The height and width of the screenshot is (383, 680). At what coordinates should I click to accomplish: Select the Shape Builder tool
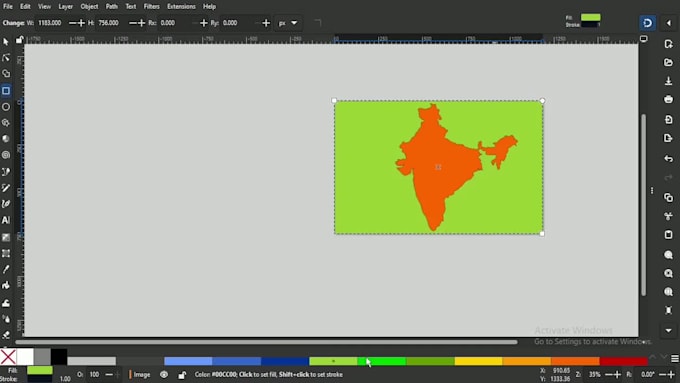pyautogui.click(x=6, y=74)
